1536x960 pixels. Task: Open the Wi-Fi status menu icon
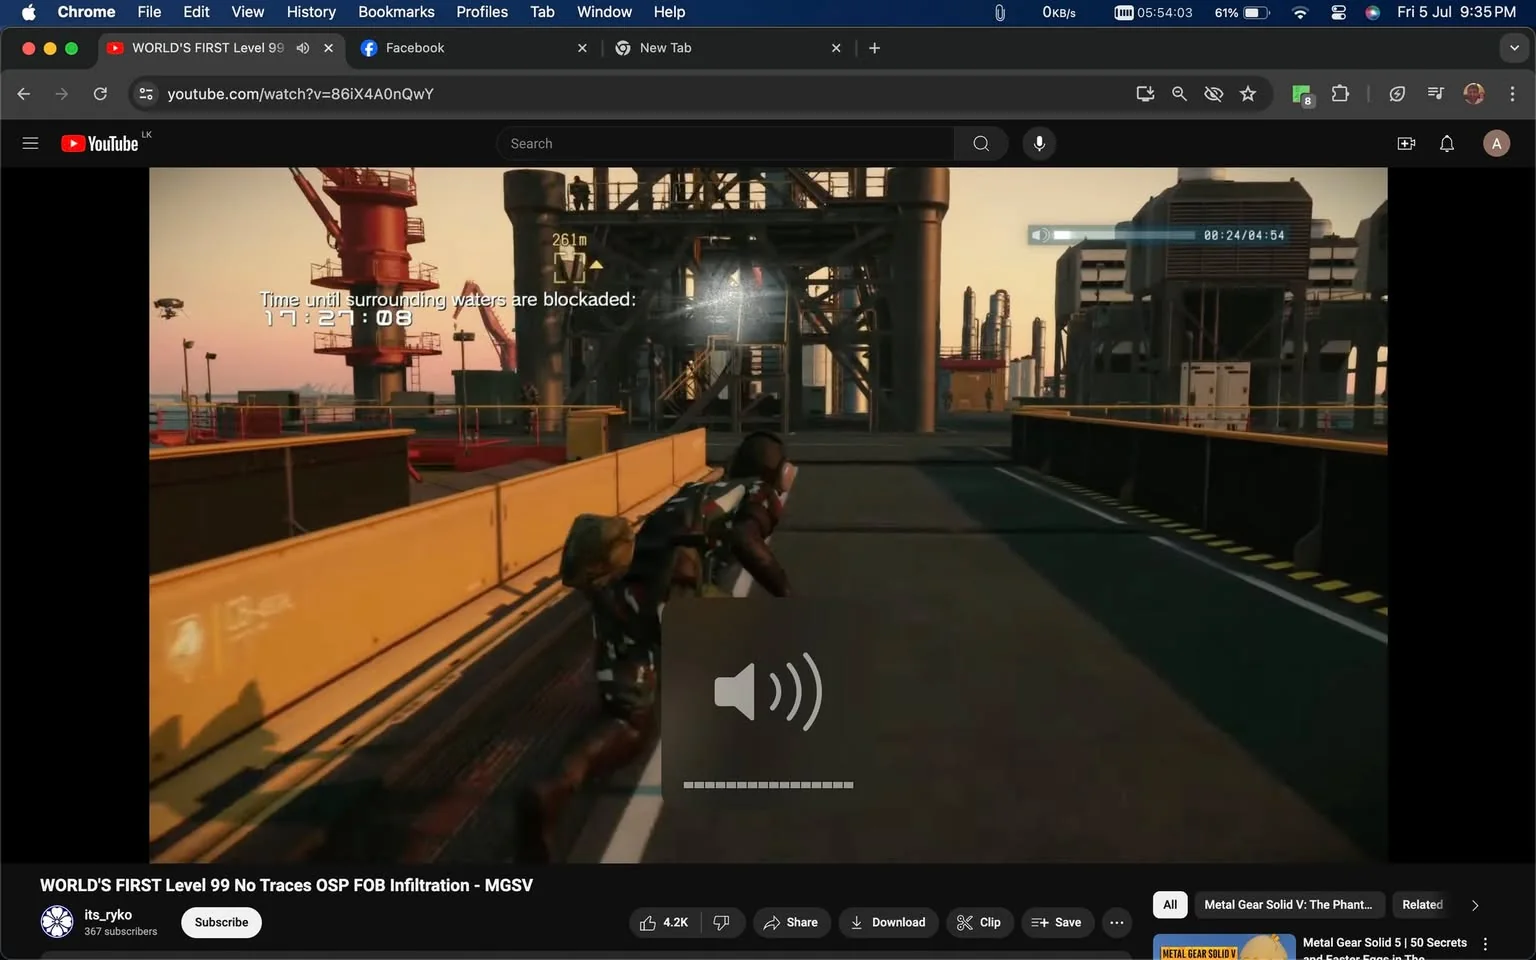(1300, 12)
